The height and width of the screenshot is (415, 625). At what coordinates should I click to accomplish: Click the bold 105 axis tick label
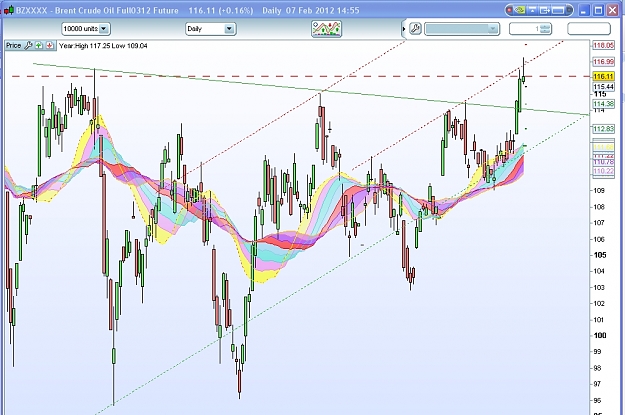pos(600,255)
